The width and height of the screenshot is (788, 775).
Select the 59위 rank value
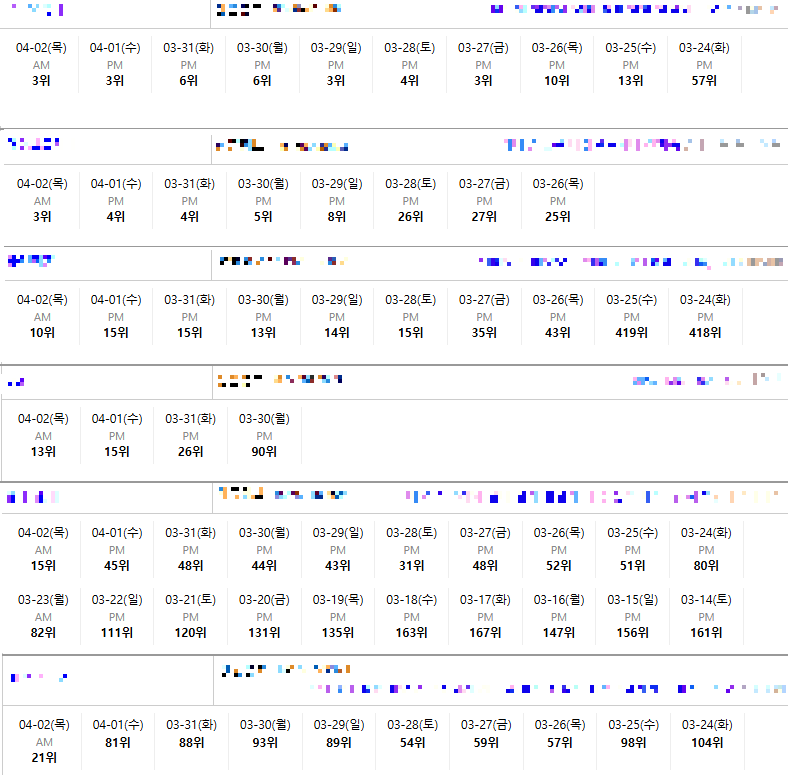(486, 743)
